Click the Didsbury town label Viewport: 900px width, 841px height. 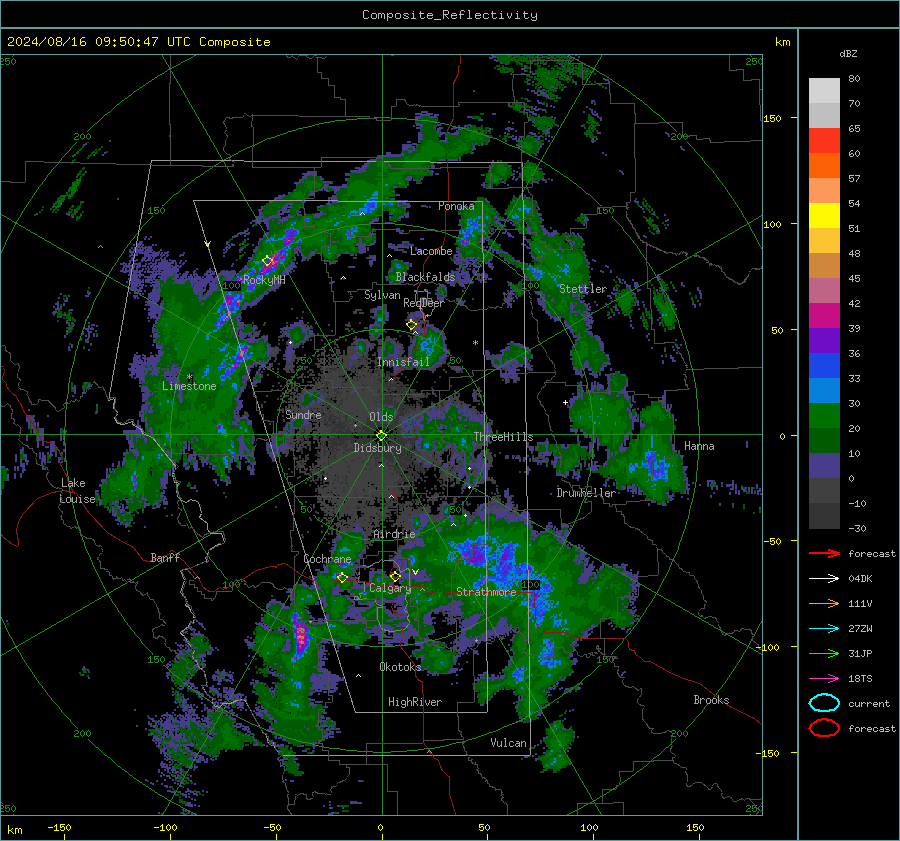coord(377,448)
